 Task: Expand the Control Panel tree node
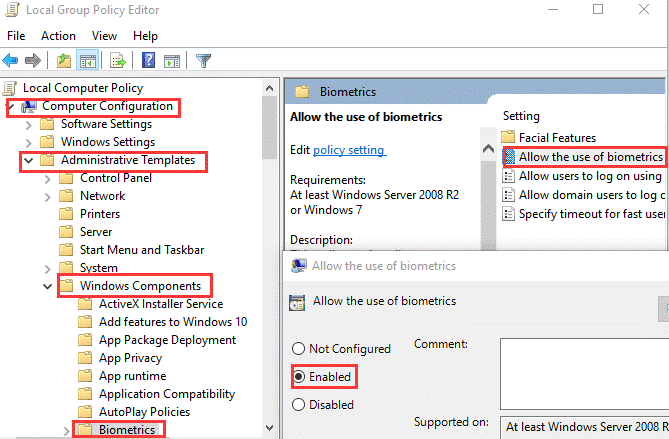click(x=46, y=178)
